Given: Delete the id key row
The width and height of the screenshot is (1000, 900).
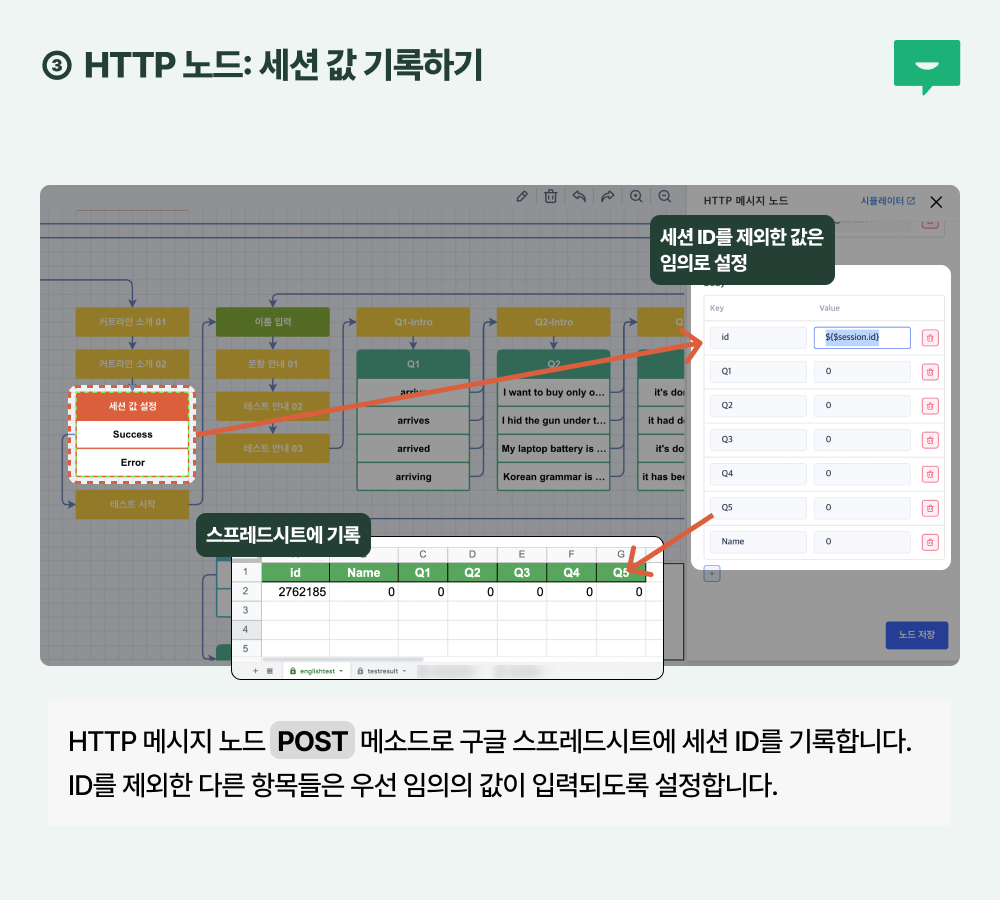Looking at the screenshot, I should pos(930,338).
